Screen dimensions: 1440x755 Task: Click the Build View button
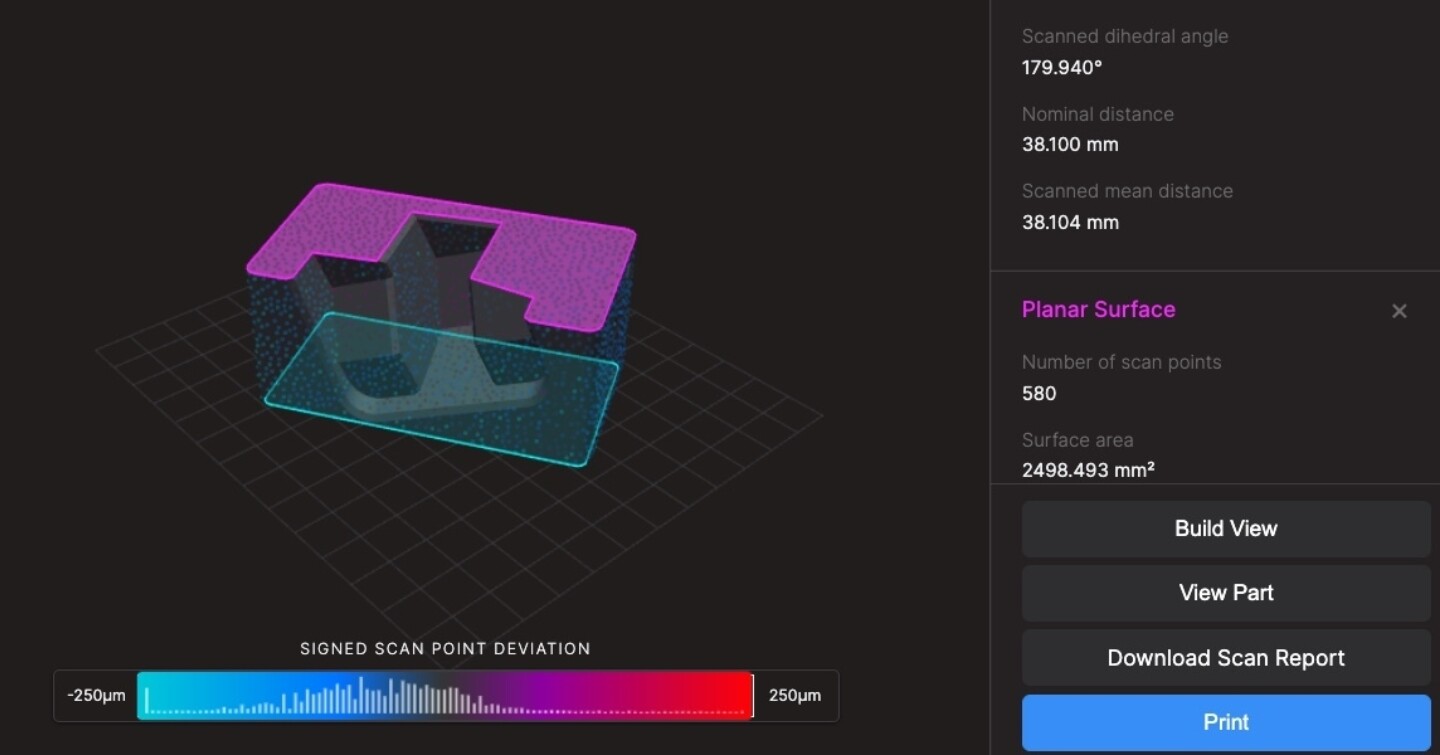point(1225,529)
